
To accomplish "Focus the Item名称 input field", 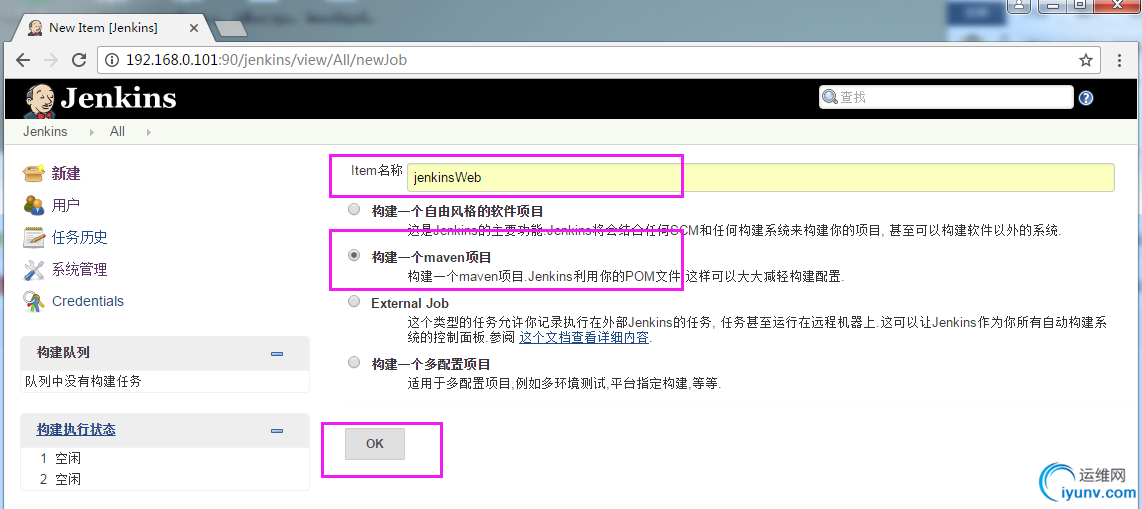I will pyautogui.click(x=760, y=178).
